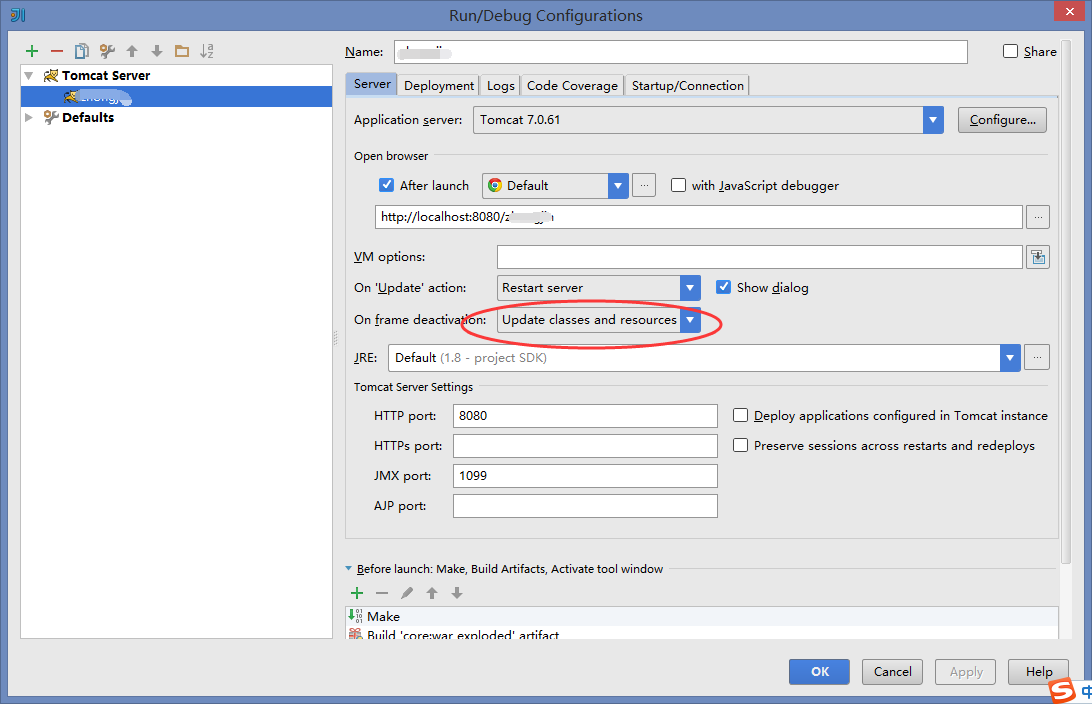Image resolution: width=1092 pixels, height=704 pixels.
Task: Move the configuration up in the list
Action: coord(132,51)
